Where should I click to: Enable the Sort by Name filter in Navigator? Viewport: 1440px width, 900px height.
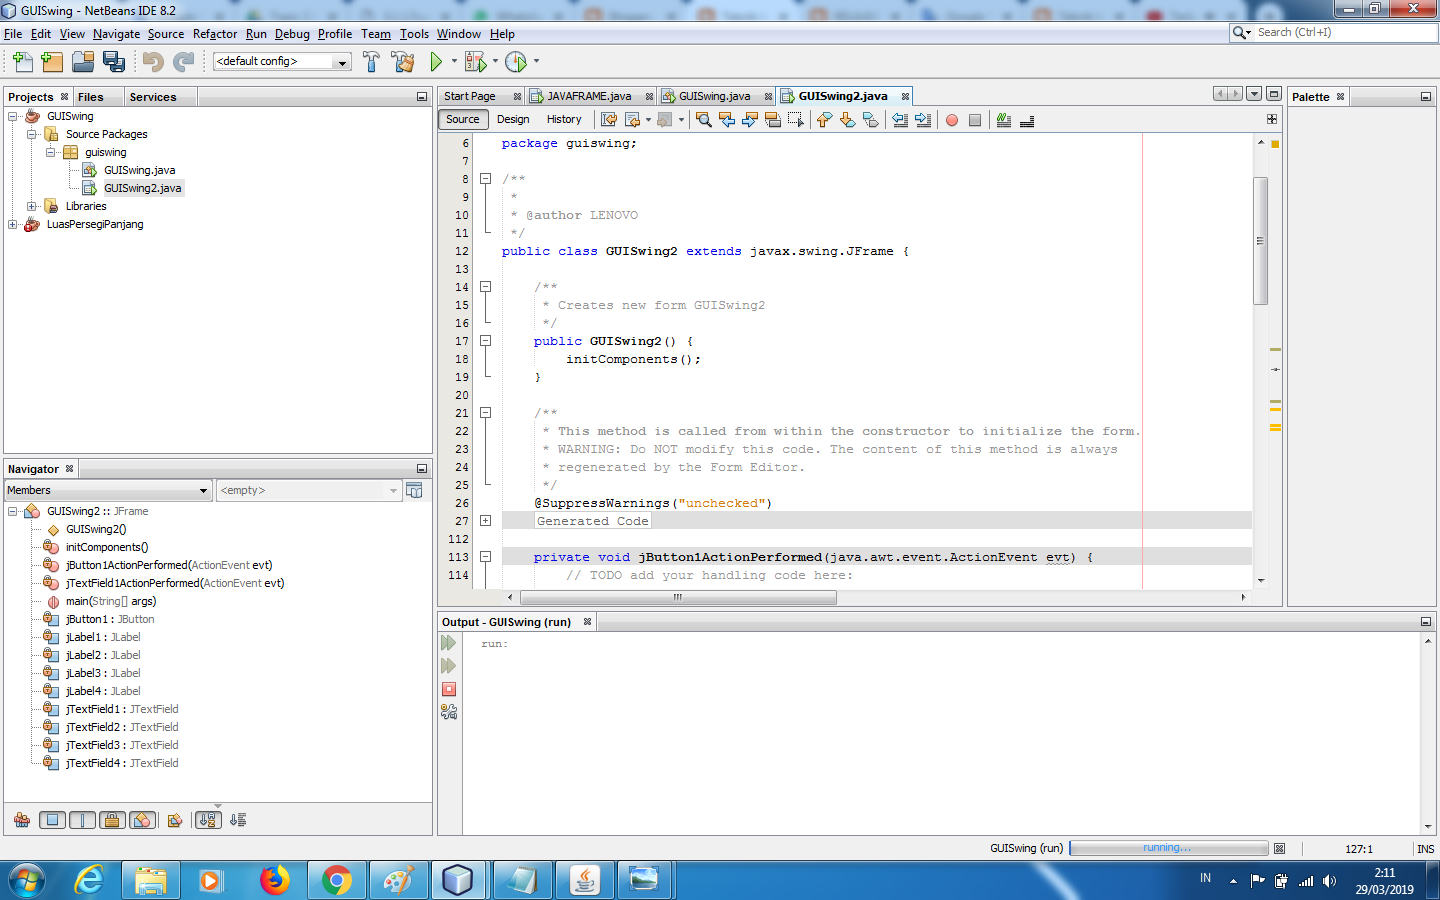coord(207,820)
